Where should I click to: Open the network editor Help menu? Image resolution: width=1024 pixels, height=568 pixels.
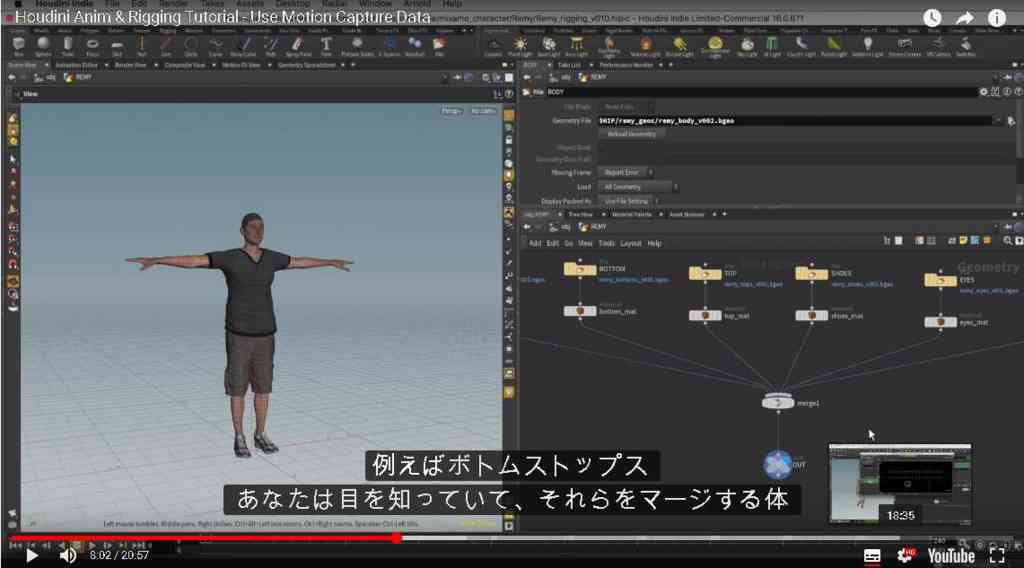(x=654, y=244)
